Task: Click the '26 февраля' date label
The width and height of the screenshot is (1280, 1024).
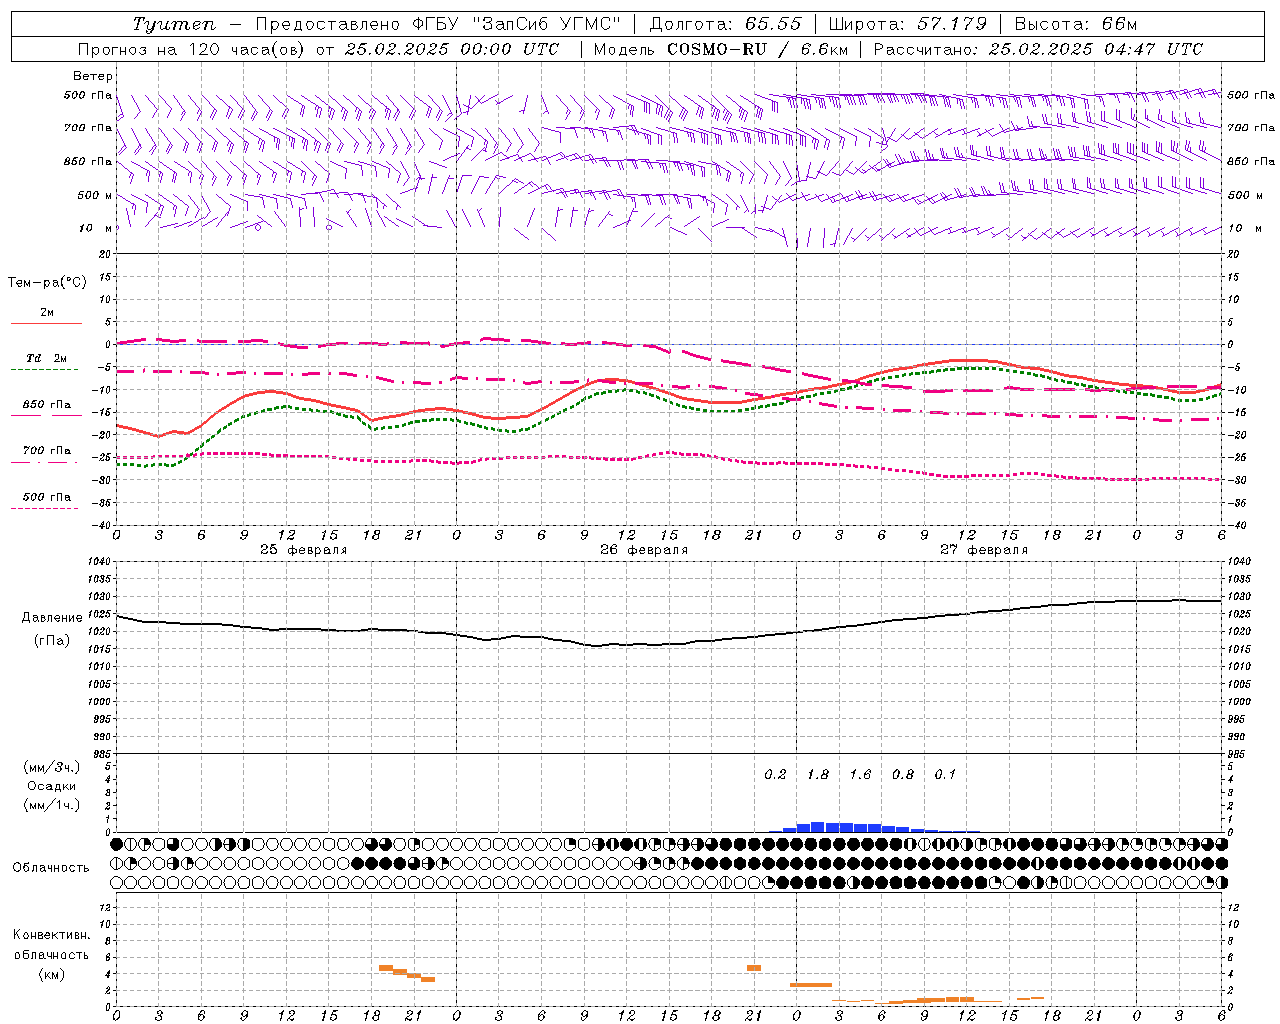Action: [643, 550]
